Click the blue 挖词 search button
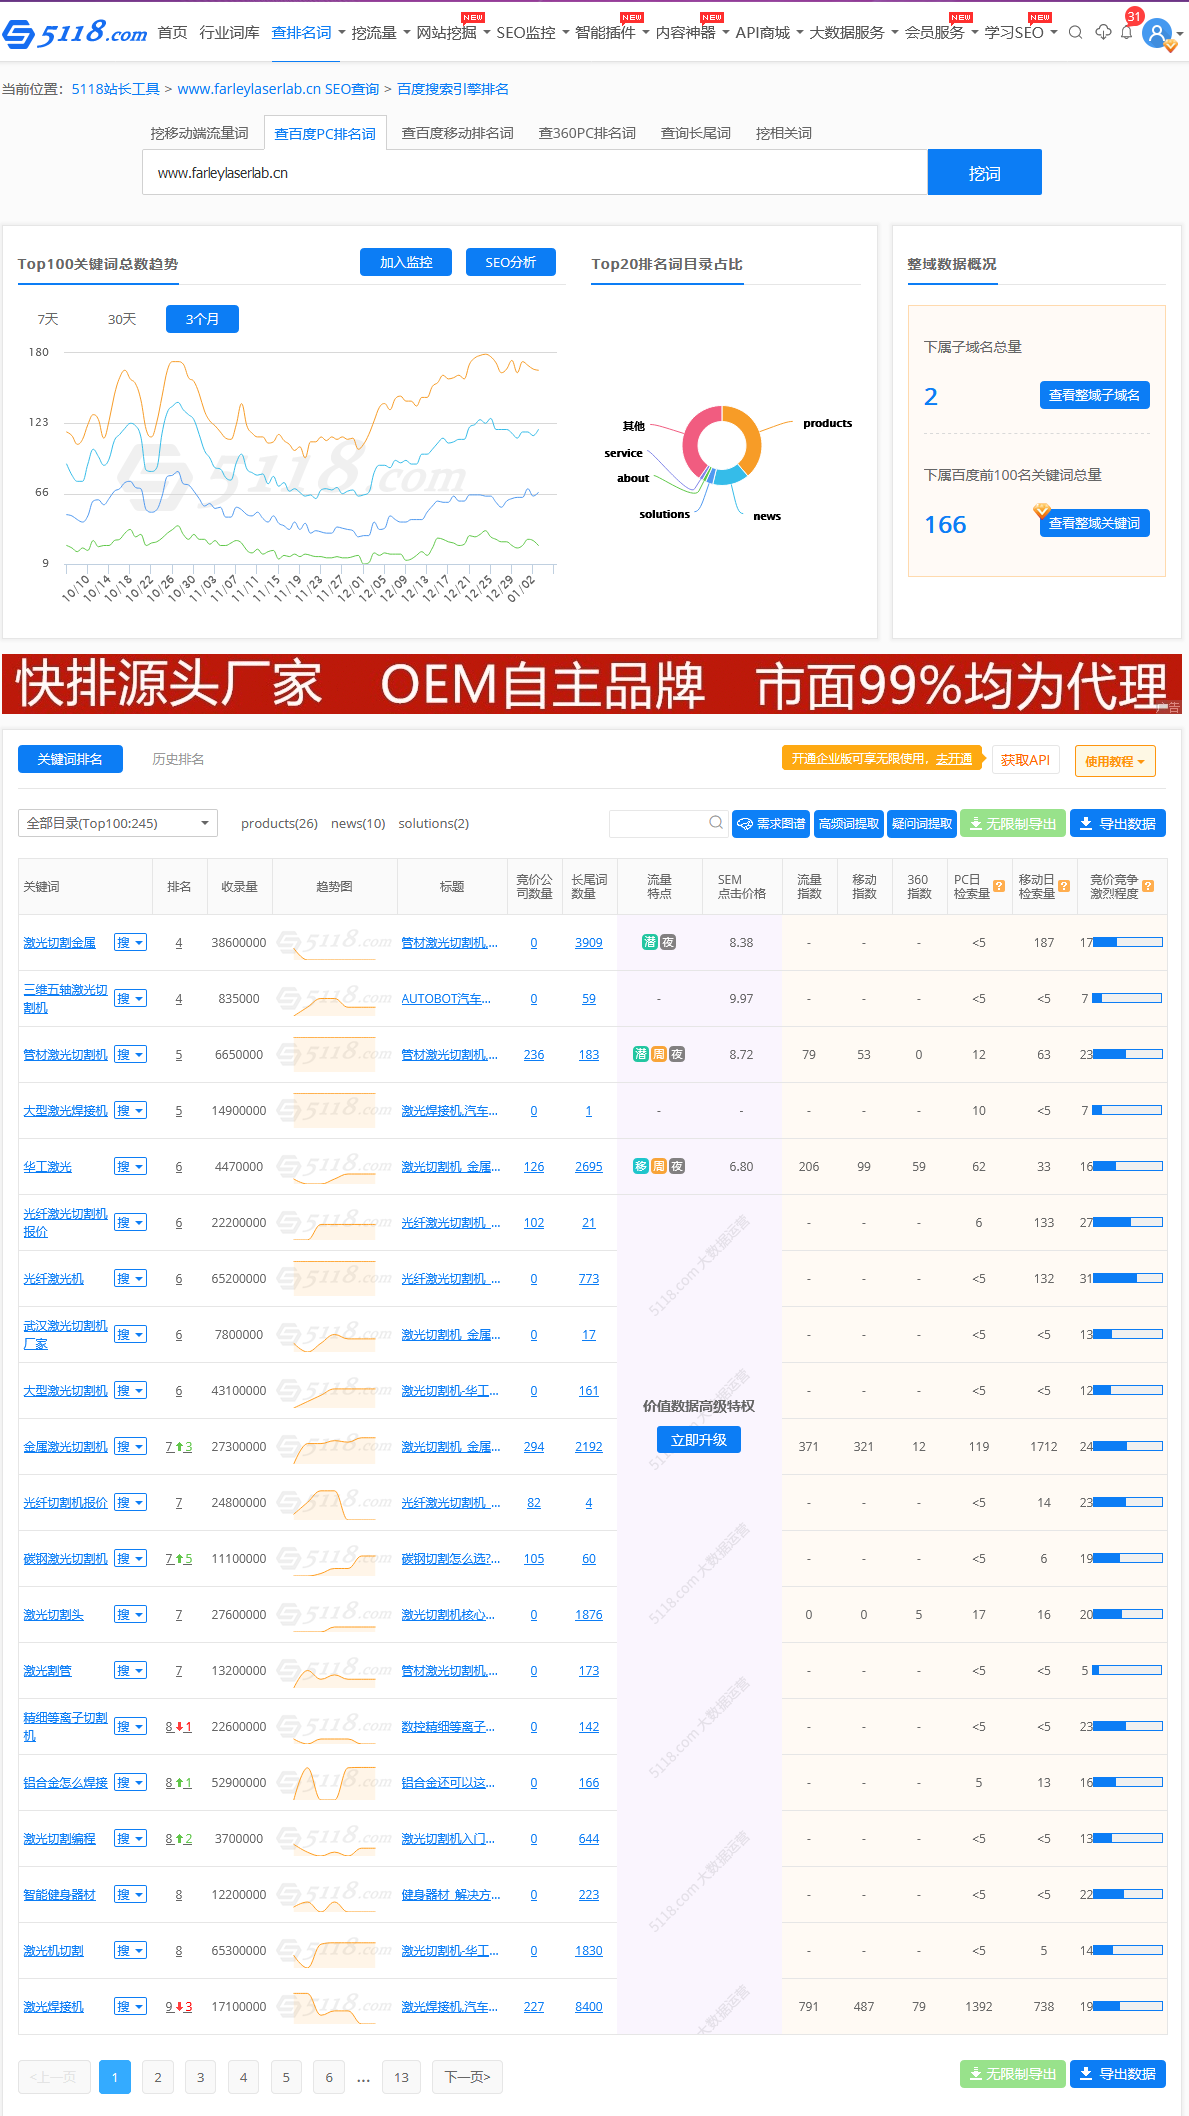 point(984,172)
